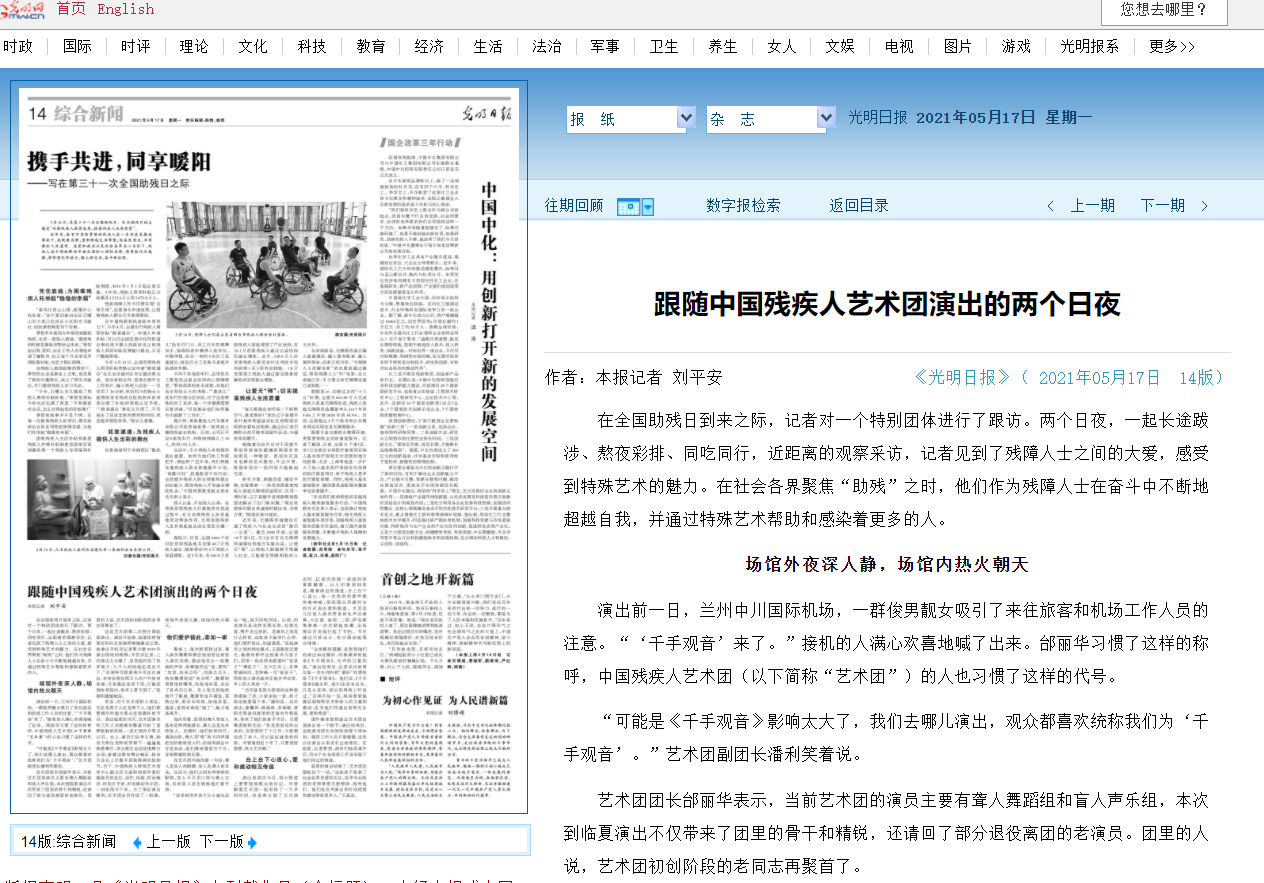Go to the 首页 home link
This screenshot has height=883, width=1264.
point(71,9)
